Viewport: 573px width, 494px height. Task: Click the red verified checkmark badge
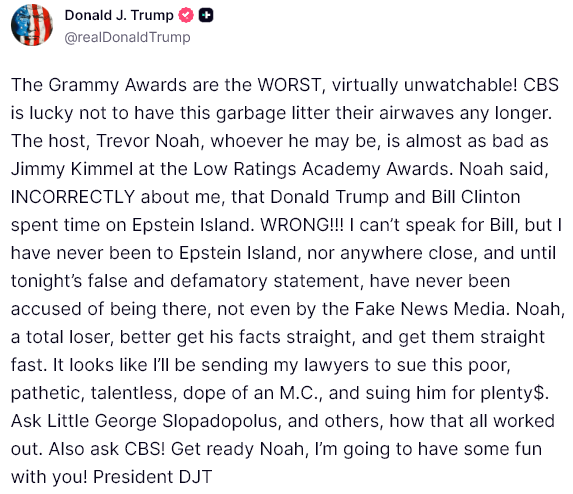tap(186, 15)
